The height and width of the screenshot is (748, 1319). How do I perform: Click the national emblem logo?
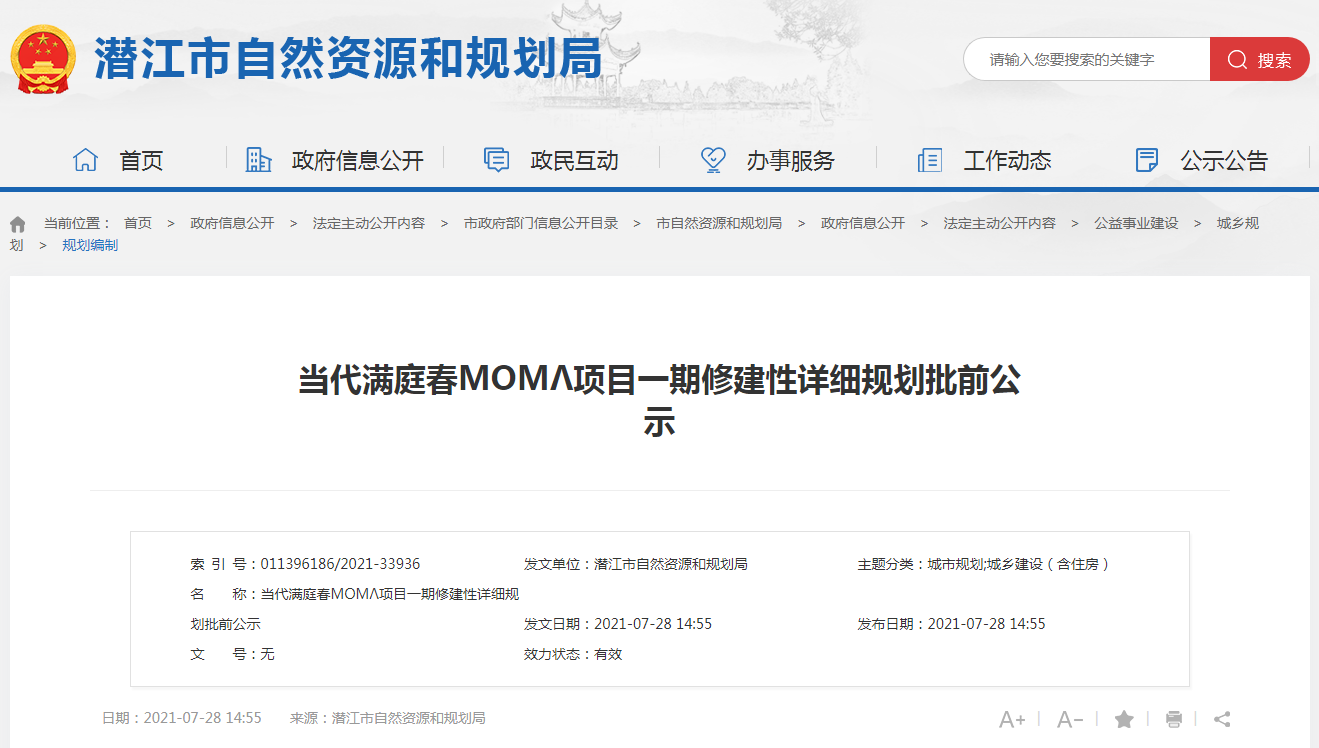pyautogui.click(x=43, y=60)
